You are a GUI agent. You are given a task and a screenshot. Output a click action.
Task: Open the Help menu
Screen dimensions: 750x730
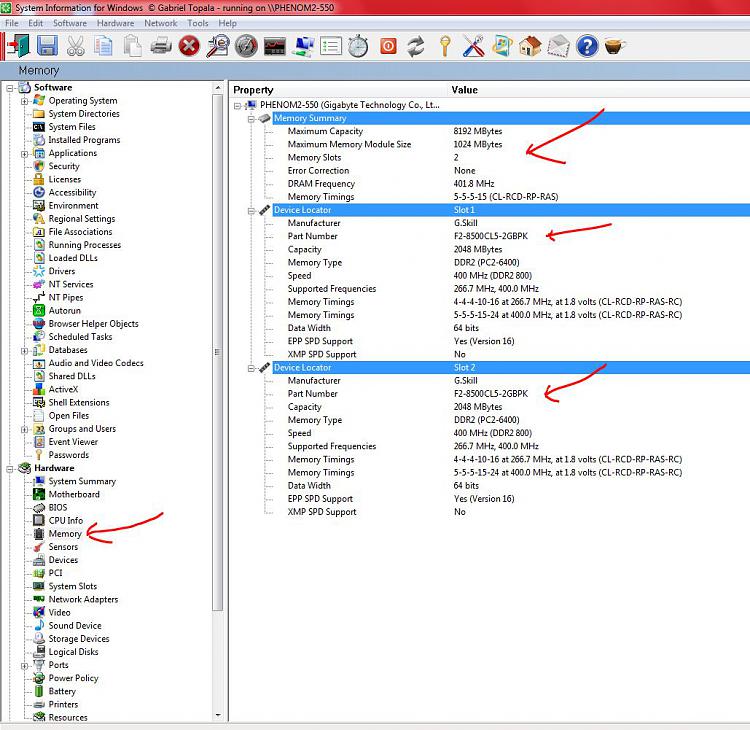point(227,23)
